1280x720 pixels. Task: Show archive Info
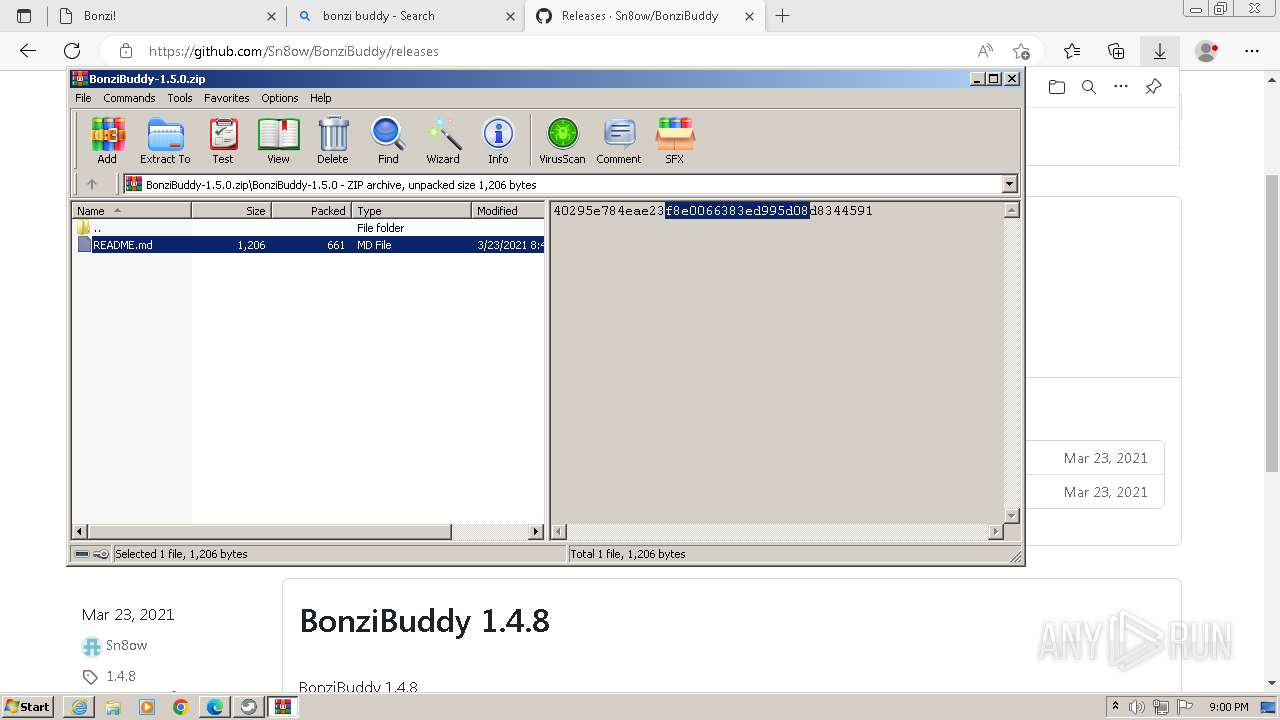pos(498,140)
